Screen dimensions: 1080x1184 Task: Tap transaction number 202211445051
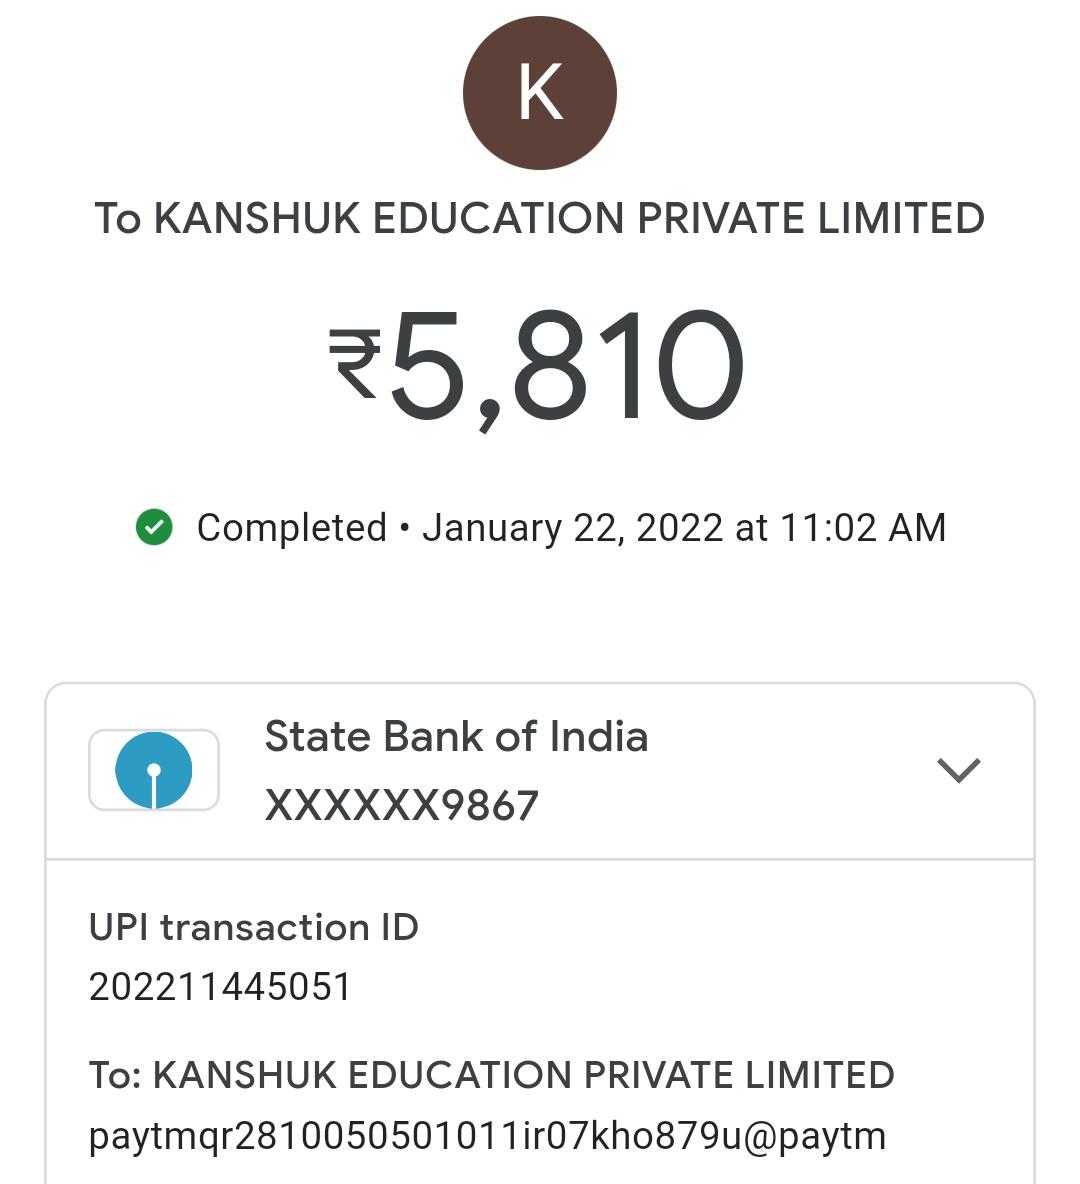(x=220, y=988)
